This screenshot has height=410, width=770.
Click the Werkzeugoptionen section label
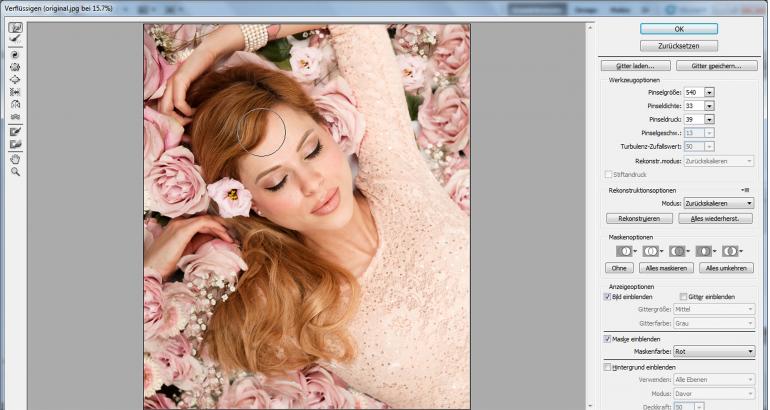pos(634,80)
